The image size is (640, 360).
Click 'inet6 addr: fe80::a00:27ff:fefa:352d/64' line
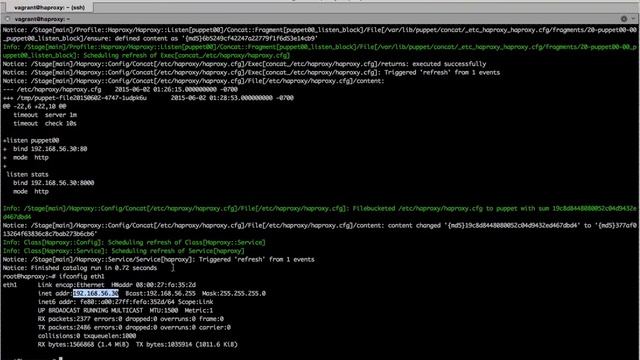click(125, 302)
